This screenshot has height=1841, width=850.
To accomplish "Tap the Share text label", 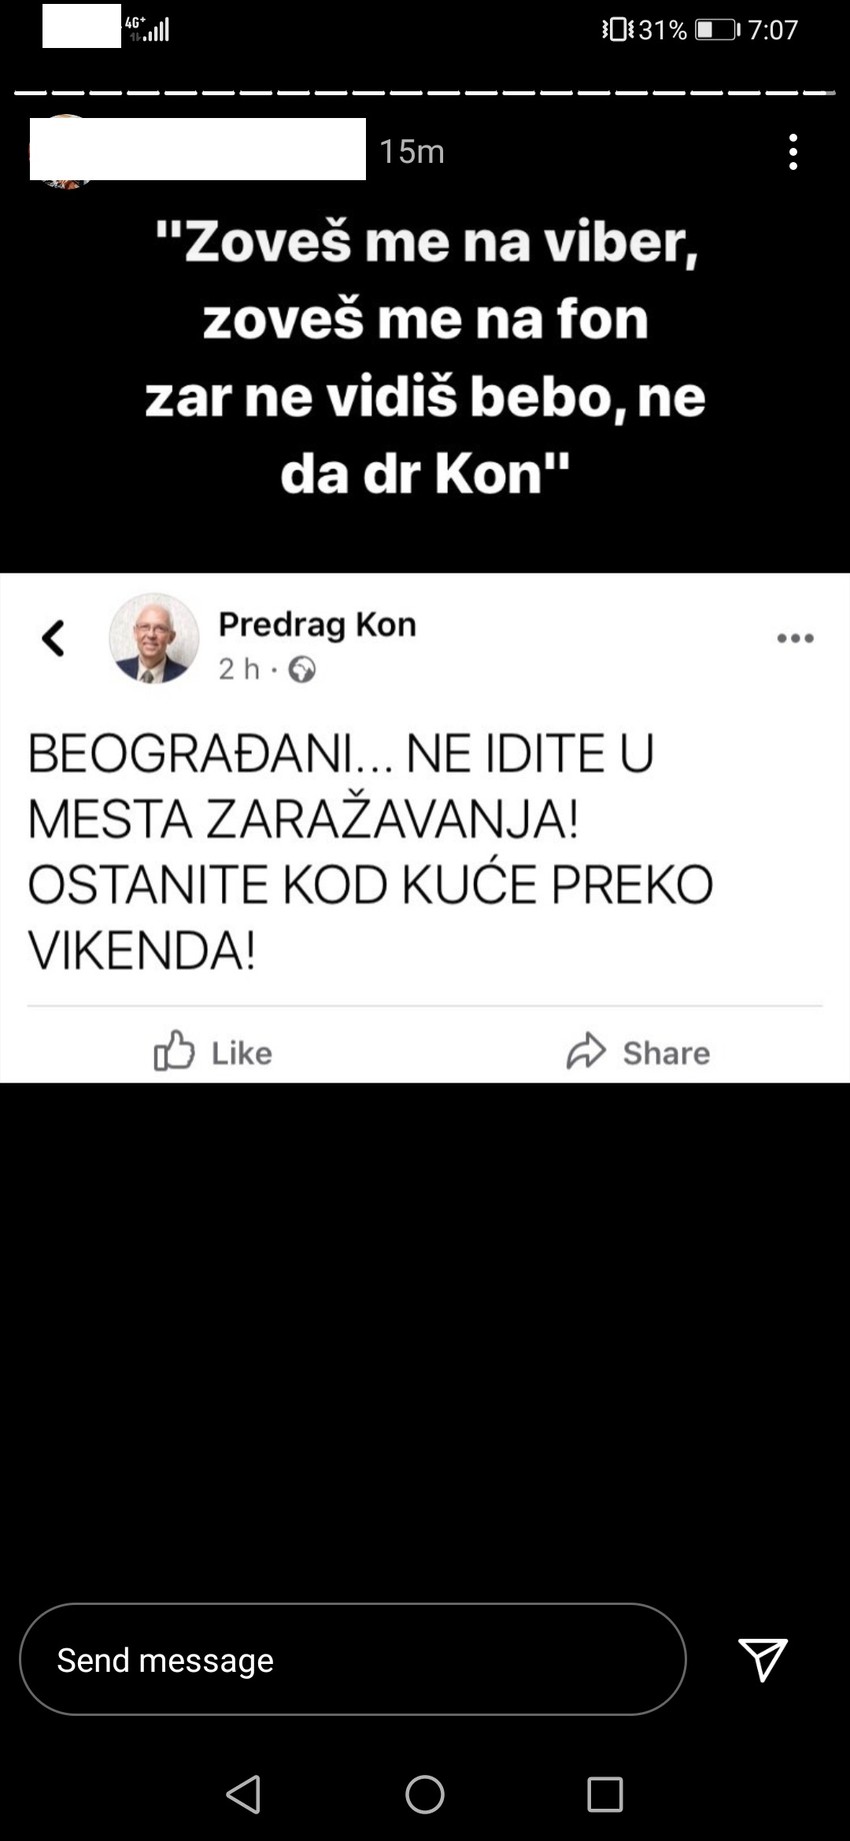I will coord(666,1052).
